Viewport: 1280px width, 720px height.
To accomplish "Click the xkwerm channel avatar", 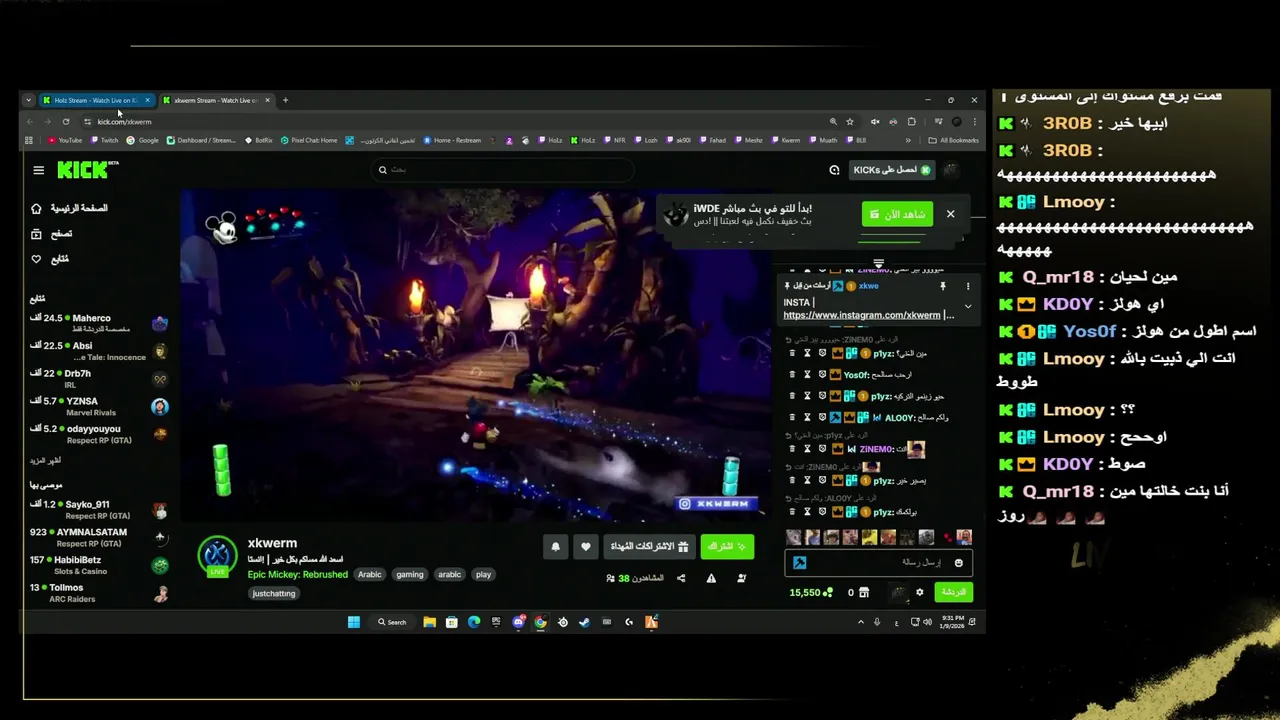I will tap(217, 556).
